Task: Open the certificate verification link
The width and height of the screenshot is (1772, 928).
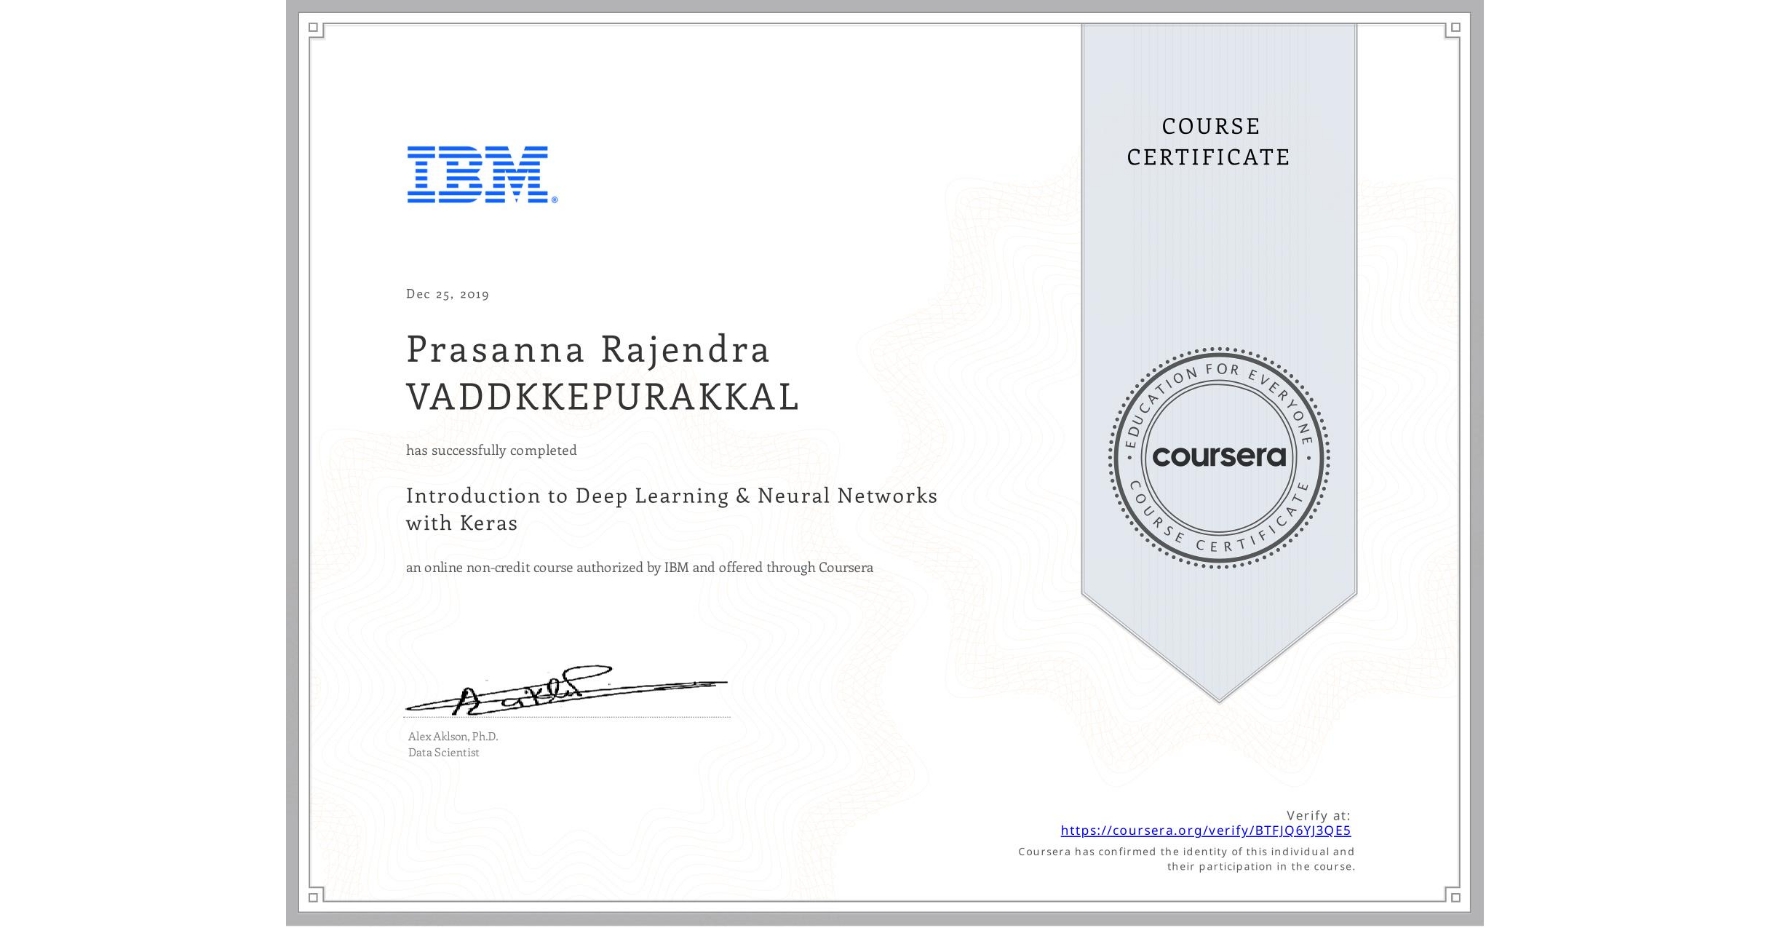Action: [1204, 831]
